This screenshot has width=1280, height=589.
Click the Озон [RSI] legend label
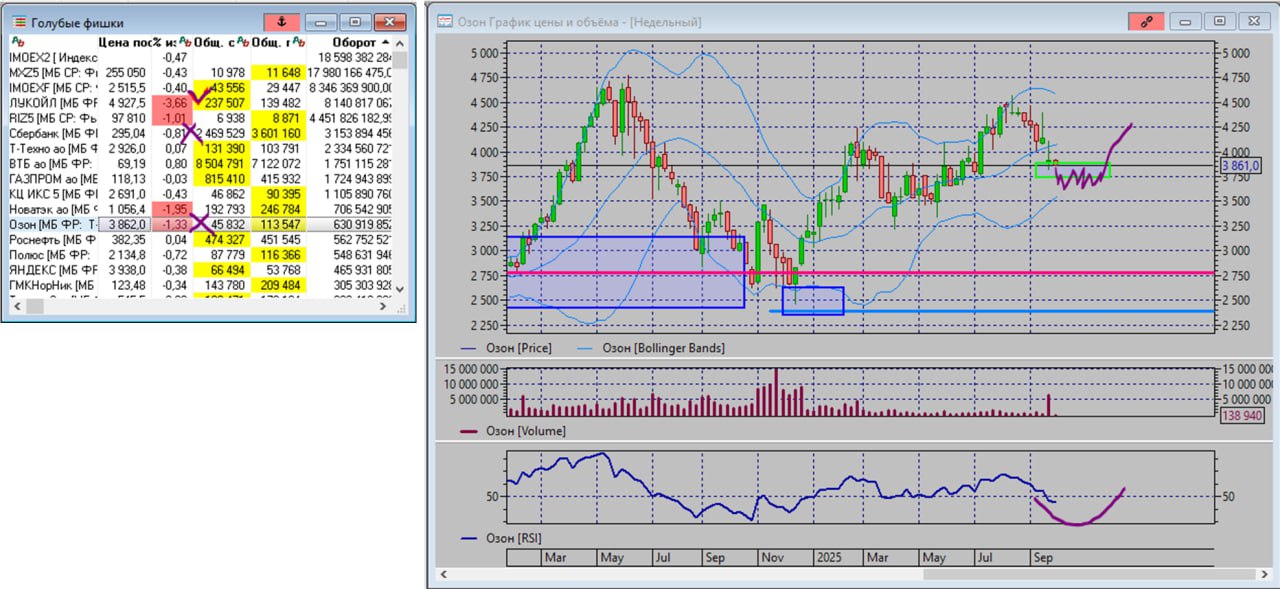click(x=514, y=538)
